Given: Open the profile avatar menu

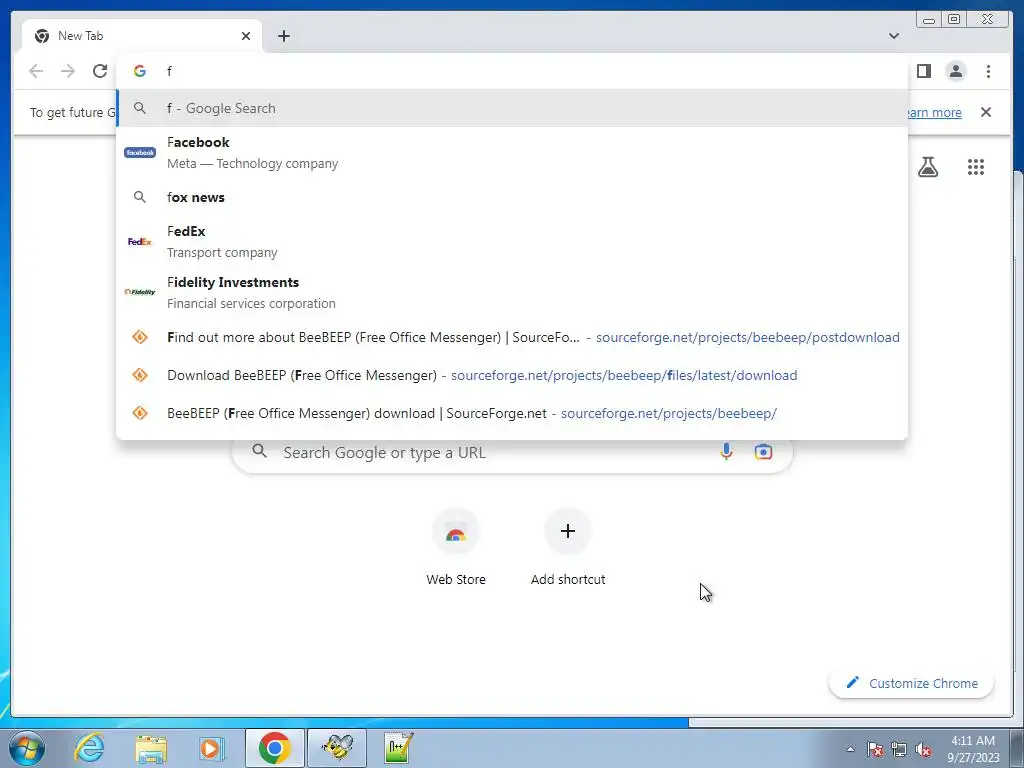Looking at the screenshot, I should point(955,71).
